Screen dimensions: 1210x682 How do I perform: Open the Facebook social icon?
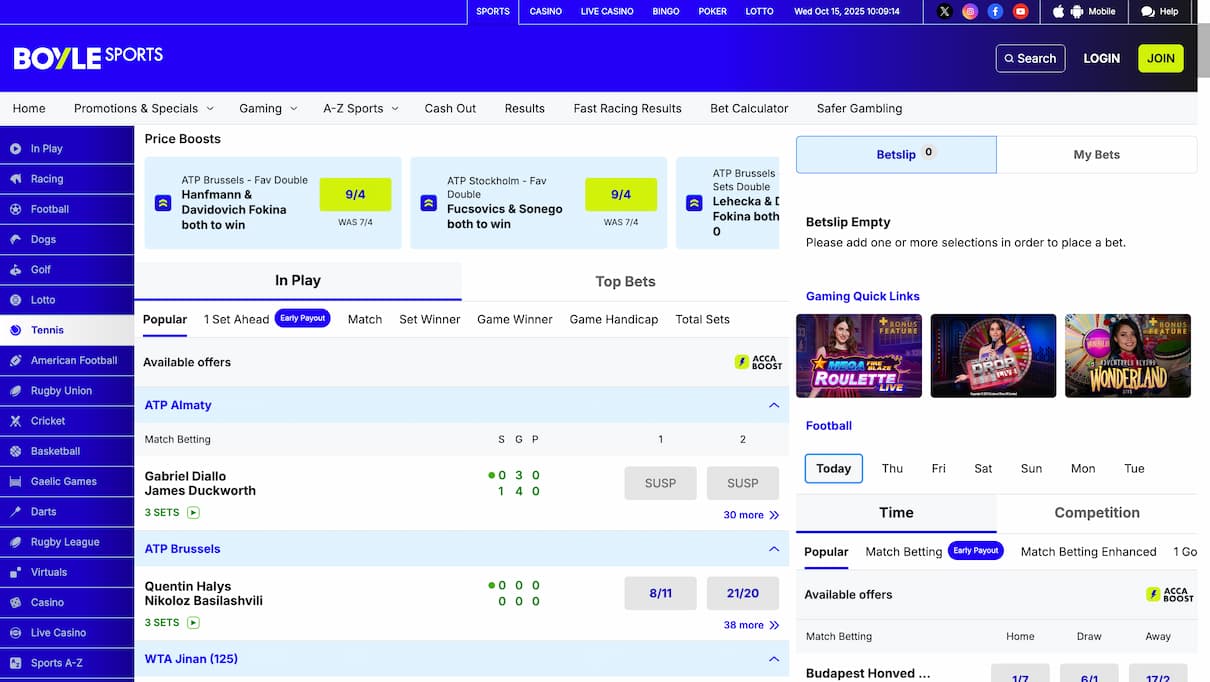point(995,12)
